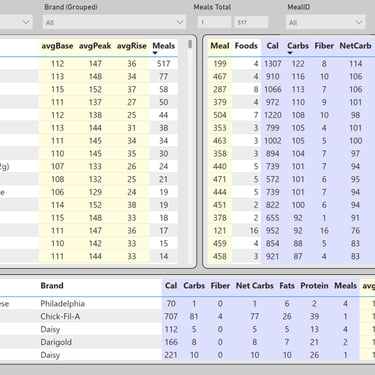Viewport: 375px width, 375px height.
Task: Click the 707 Cal value in the Chick-Fil-A row
Action: pos(171,316)
